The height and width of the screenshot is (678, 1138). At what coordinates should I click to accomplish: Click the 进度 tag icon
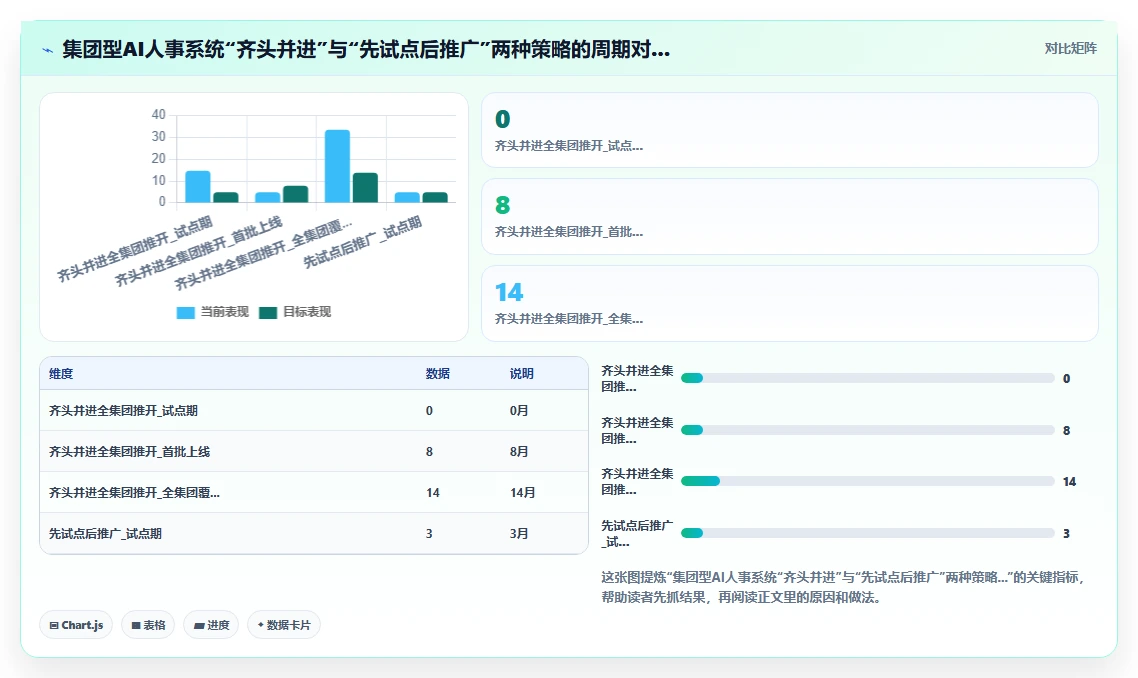pyautogui.click(x=199, y=625)
